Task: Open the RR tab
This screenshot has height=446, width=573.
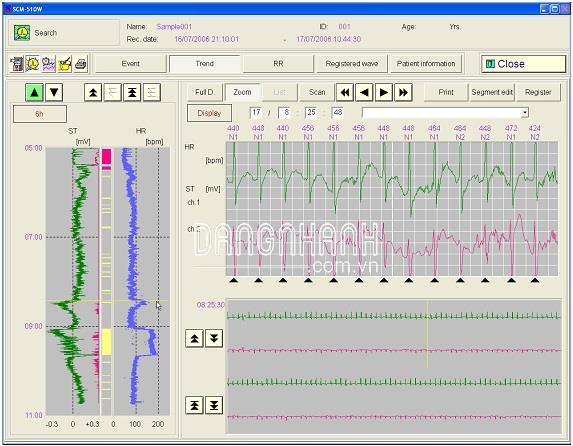Action: (x=278, y=64)
